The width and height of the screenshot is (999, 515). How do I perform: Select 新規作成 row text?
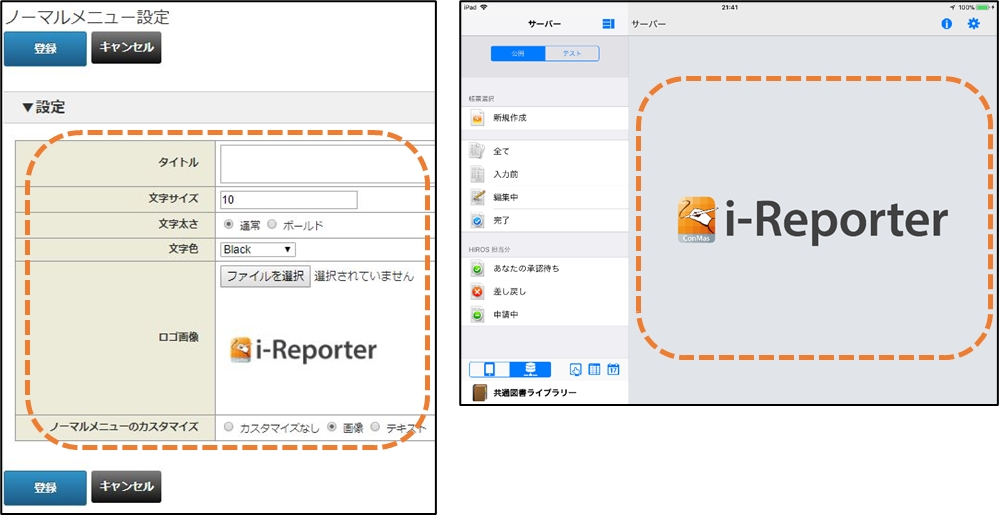pyautogui.click(x=510, y=118)
